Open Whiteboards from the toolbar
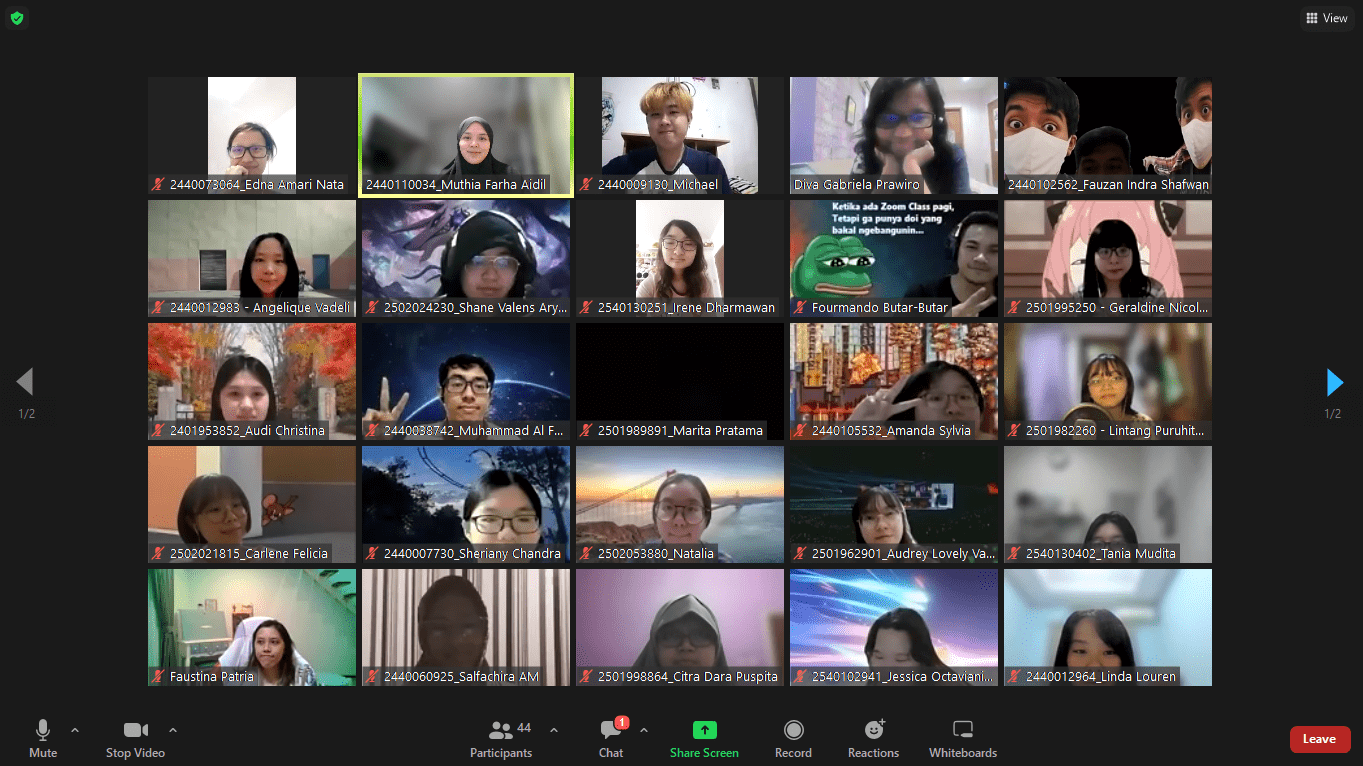 pos(962,738)
